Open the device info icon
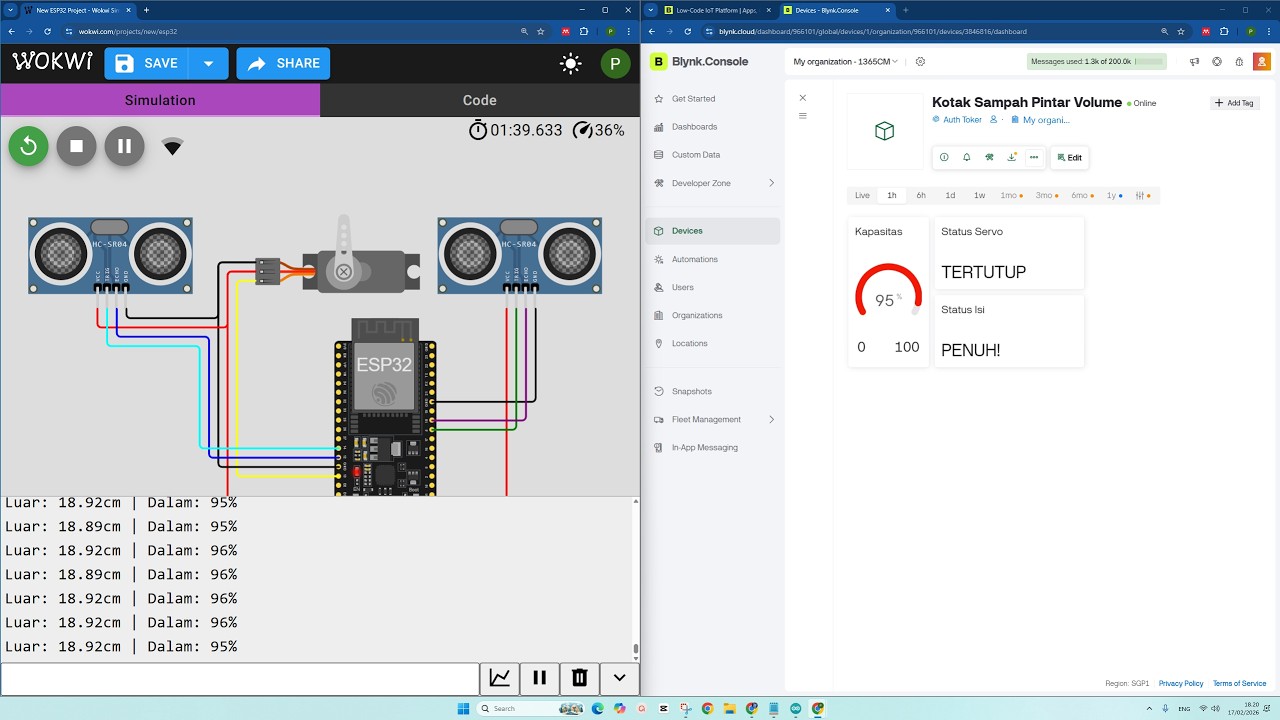 944,157
